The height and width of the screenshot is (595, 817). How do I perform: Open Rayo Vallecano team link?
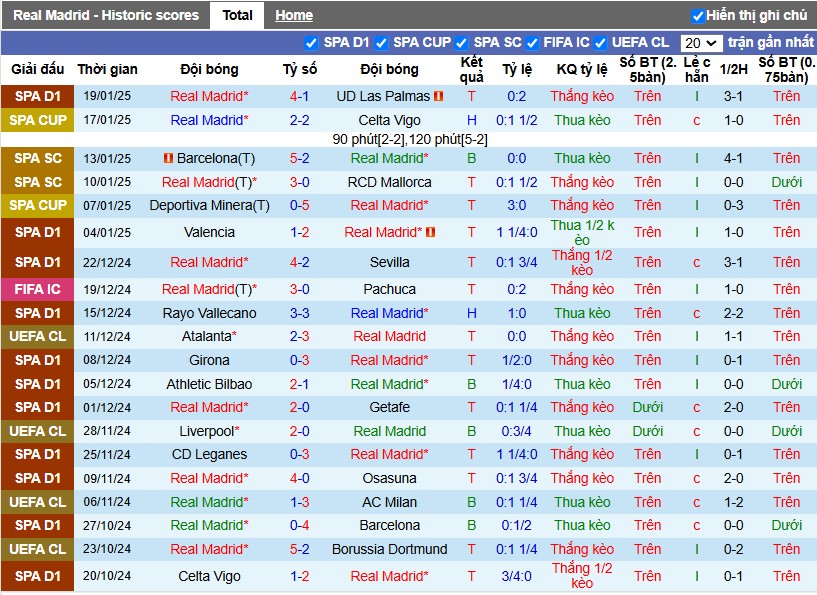[209, 313]
